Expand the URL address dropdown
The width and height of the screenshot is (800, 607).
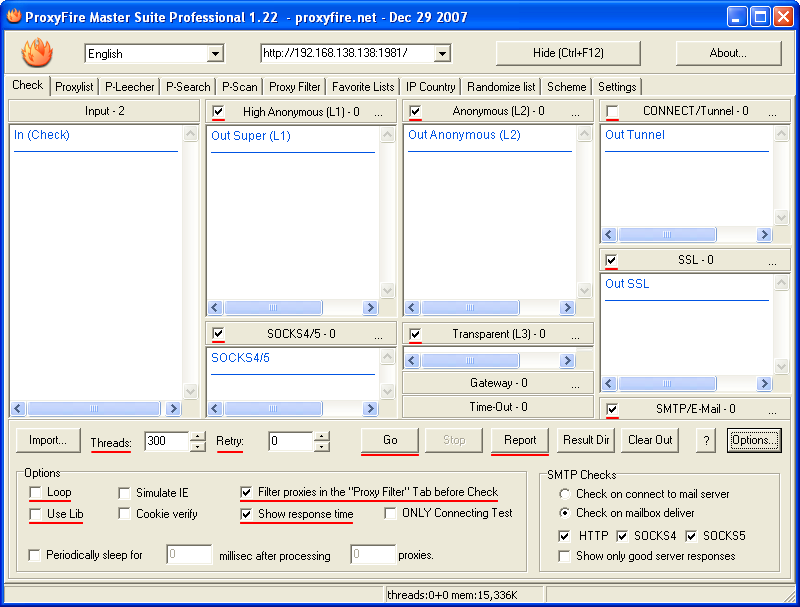pyautogui.click(x=442, y=54)
